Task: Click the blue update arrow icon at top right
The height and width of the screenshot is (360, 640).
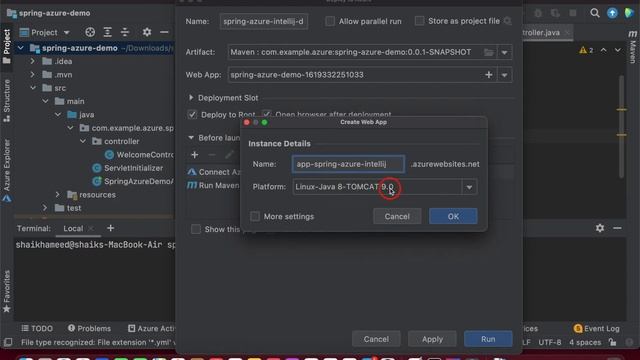Action: tap(612, 13)
